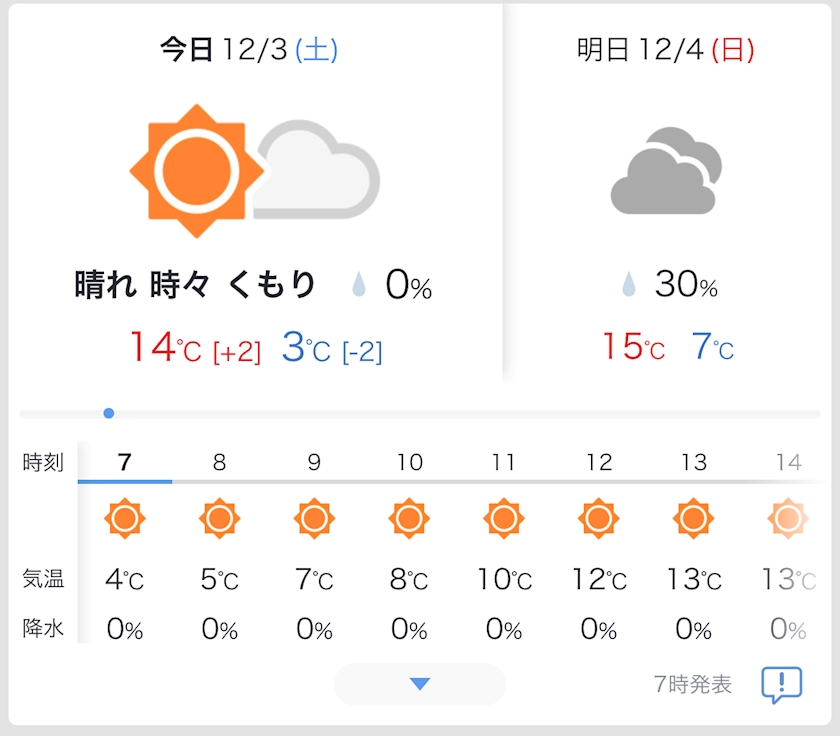Select the 今日 12/3 forecast panel heading
Viewport: 840px width, 736px height.
click(249, 50)
